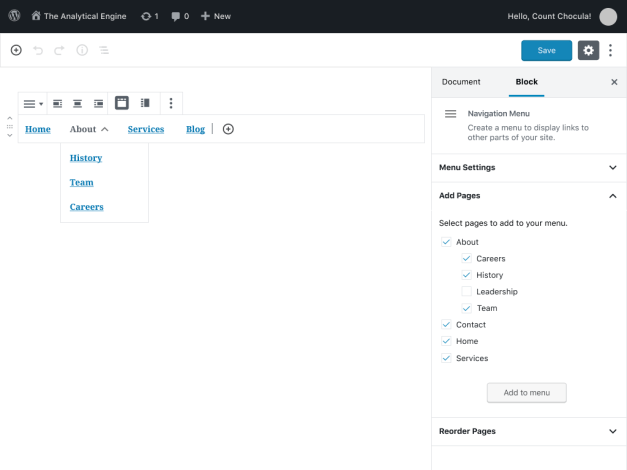Screen dimensions: 627x470
Task: Click the WordPress logo icon
Action: click(14, 16)
